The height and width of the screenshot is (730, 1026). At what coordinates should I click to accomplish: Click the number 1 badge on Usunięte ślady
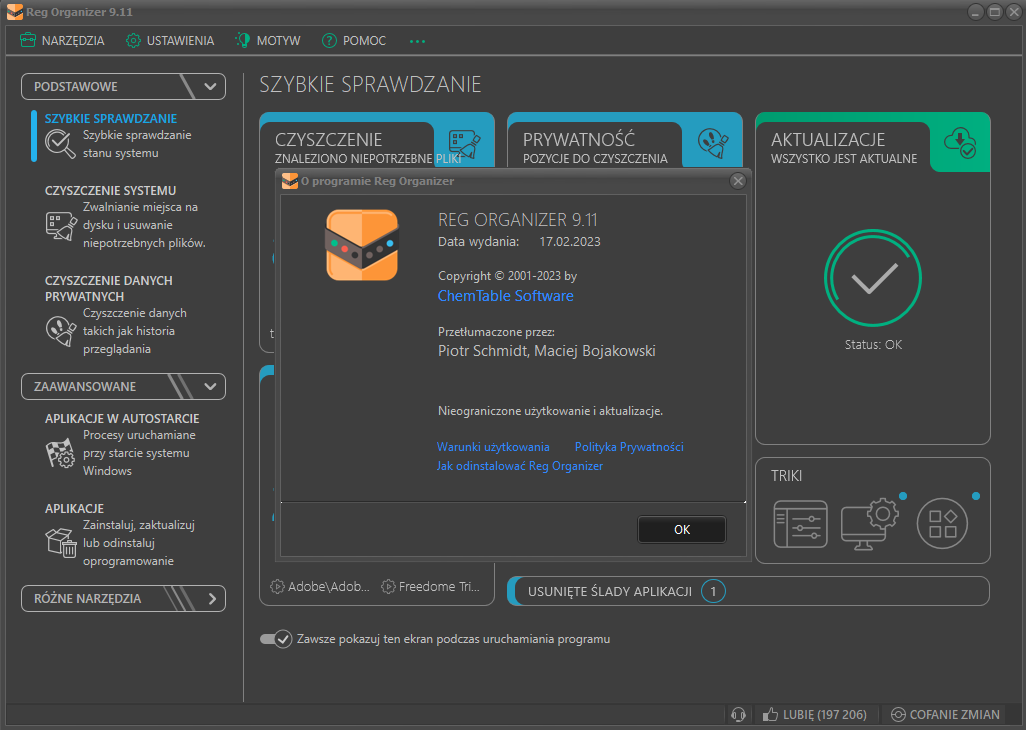pyautogui.click(x=713, y=591)
